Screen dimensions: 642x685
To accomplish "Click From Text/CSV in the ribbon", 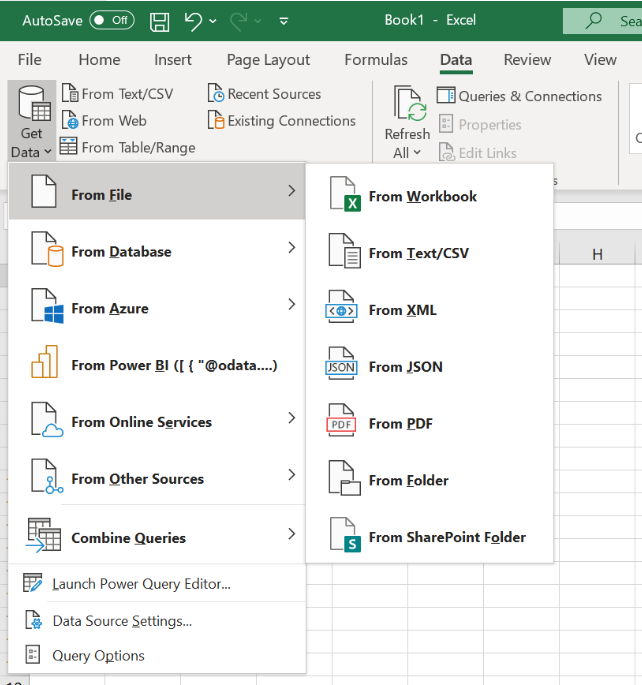I will [x=117, y=93].
